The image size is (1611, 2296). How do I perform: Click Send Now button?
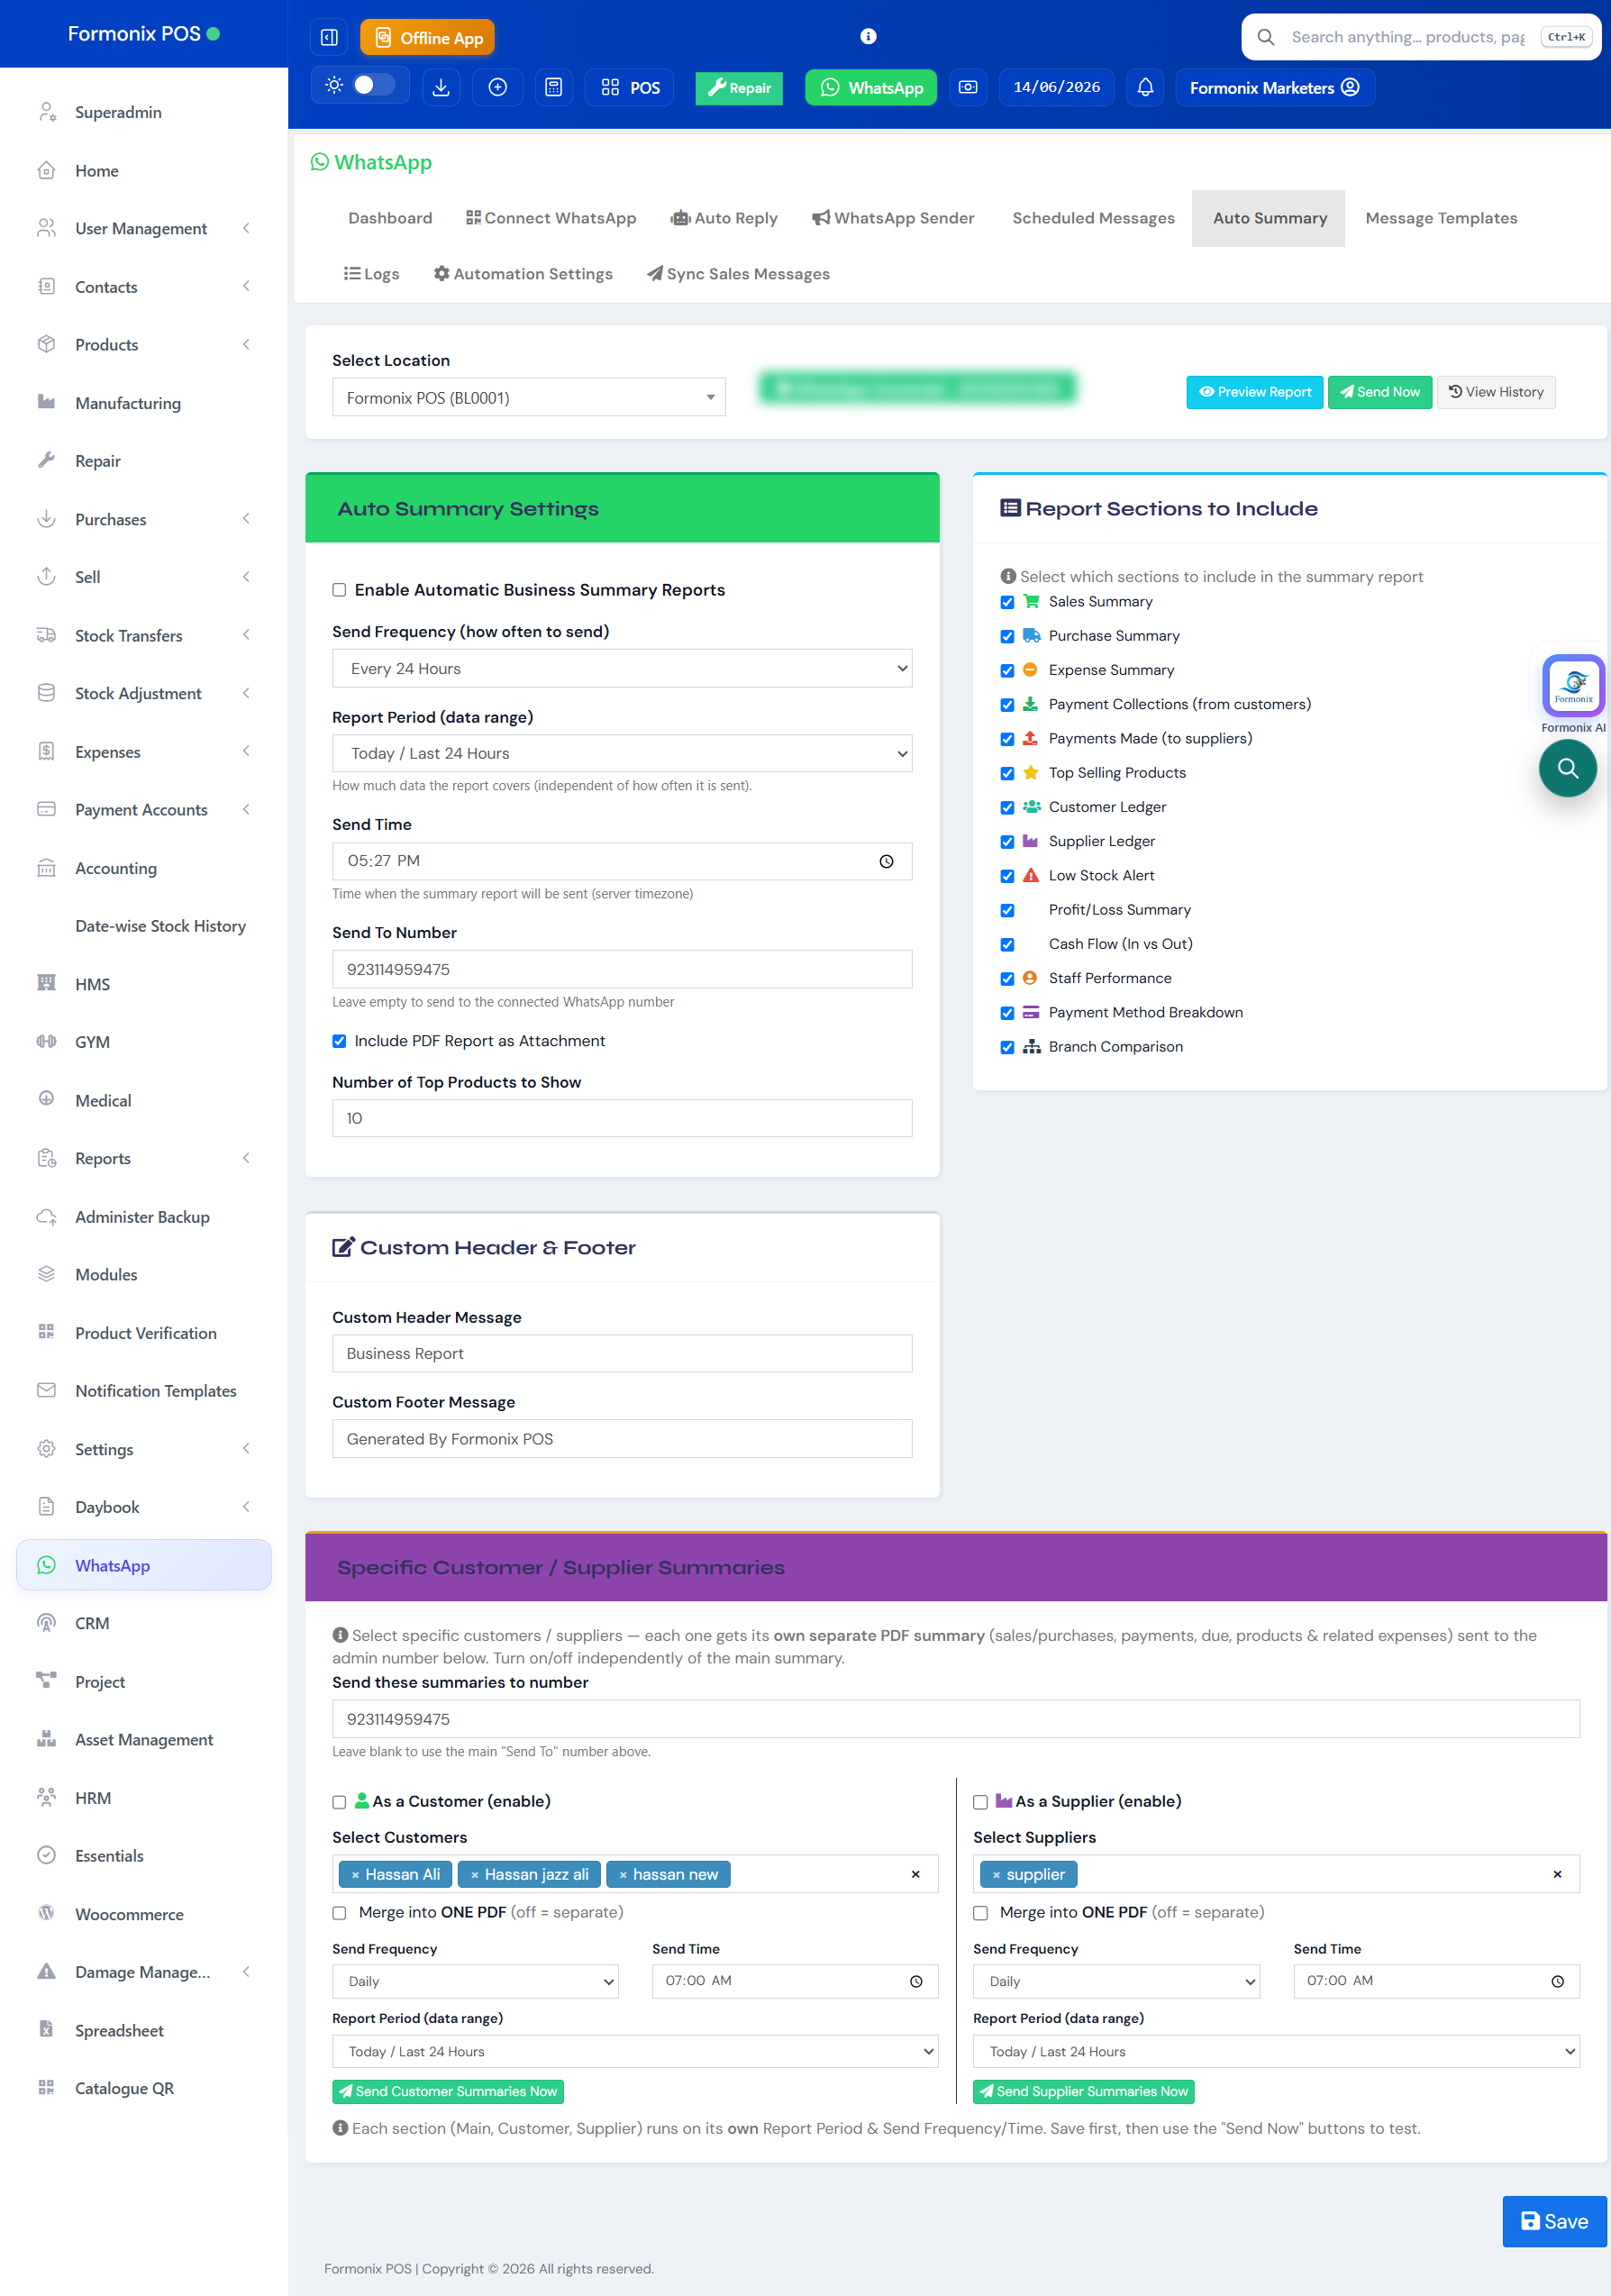tap(1380, 392)
